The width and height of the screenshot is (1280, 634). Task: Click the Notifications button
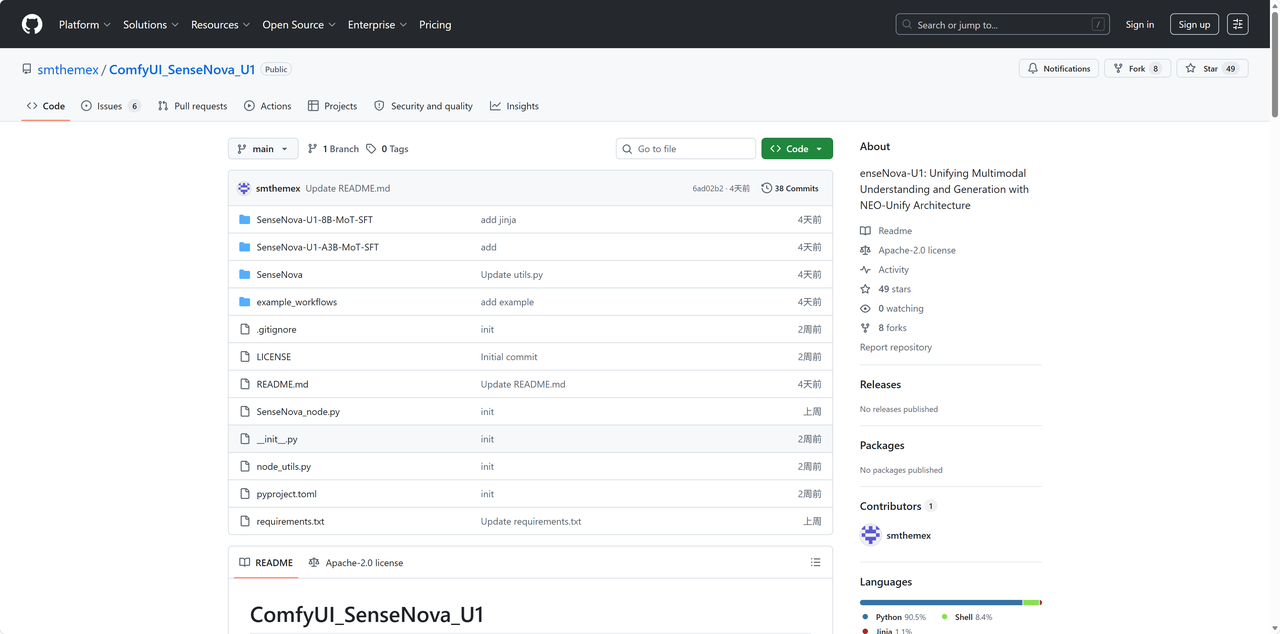[x=1059, y=68]
